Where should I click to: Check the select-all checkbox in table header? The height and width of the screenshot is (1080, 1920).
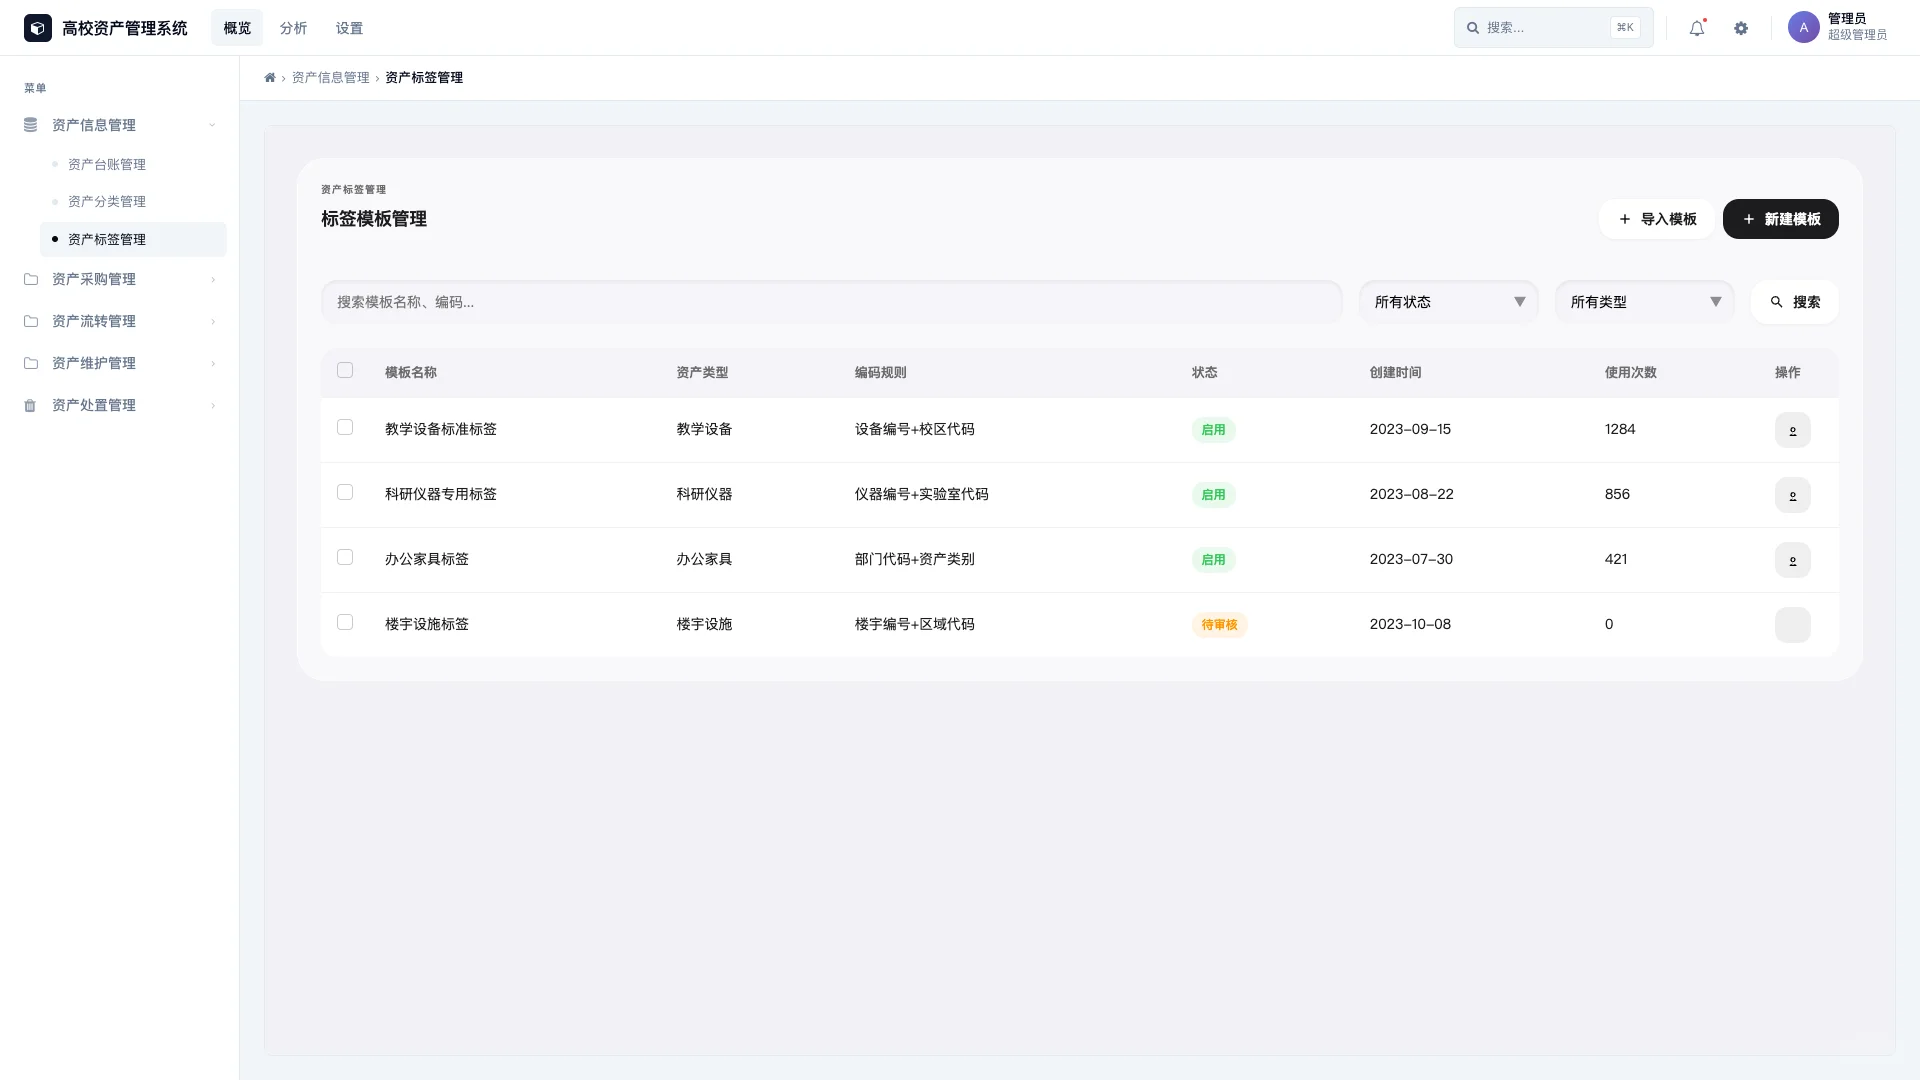click(345, 371)
